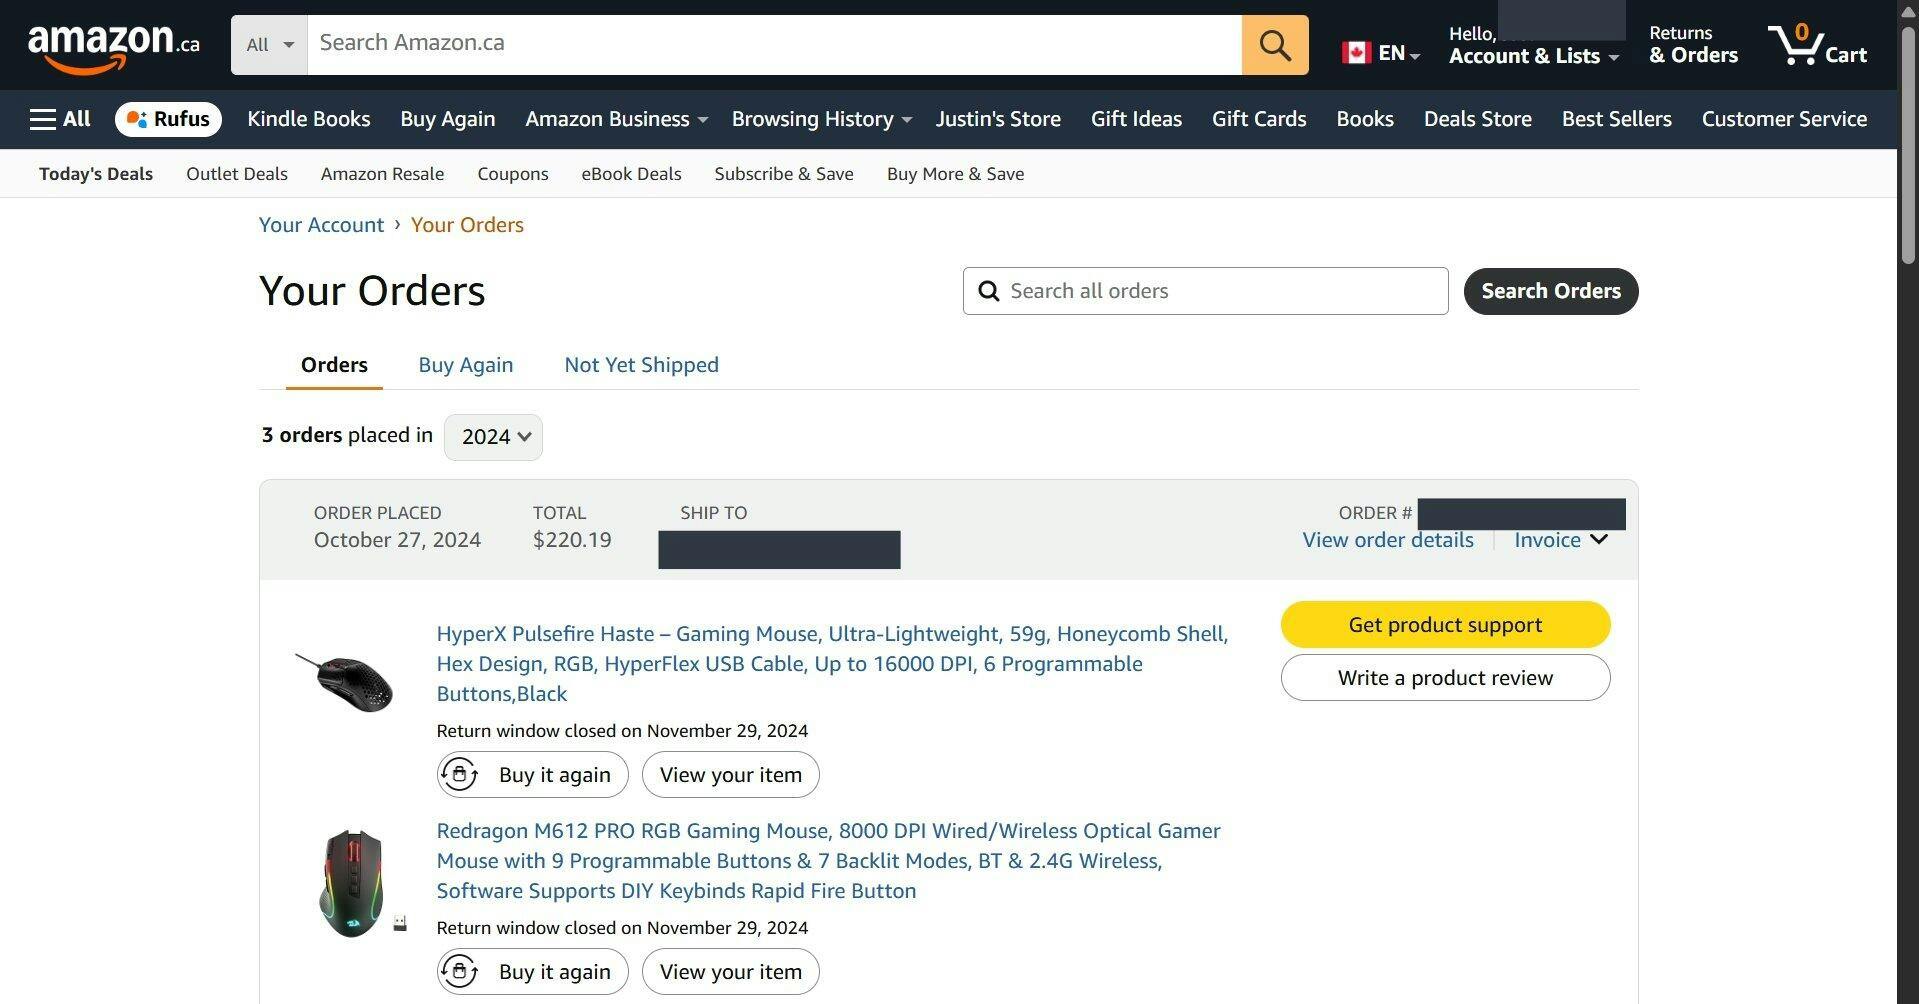
Task: Open the 2024 year filter dropdown
Action: coord(493,437)
